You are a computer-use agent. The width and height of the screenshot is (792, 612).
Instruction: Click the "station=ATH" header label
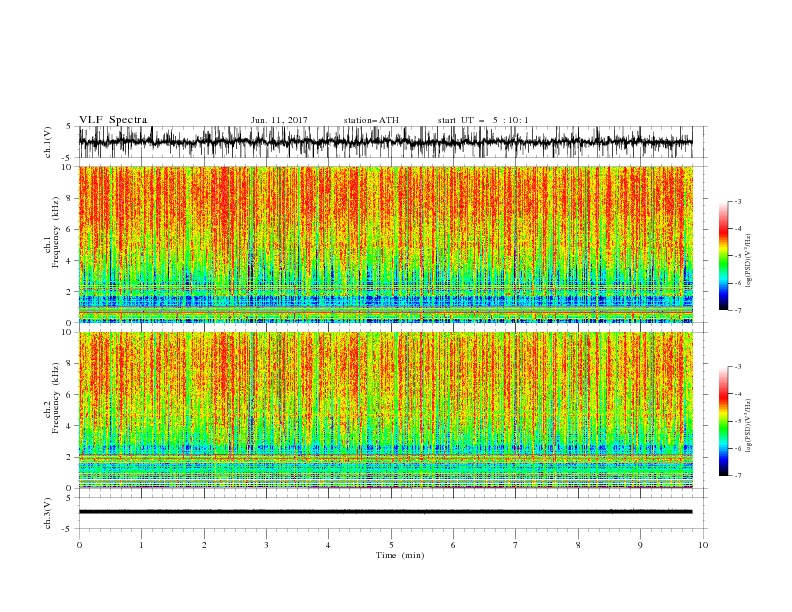371,120
